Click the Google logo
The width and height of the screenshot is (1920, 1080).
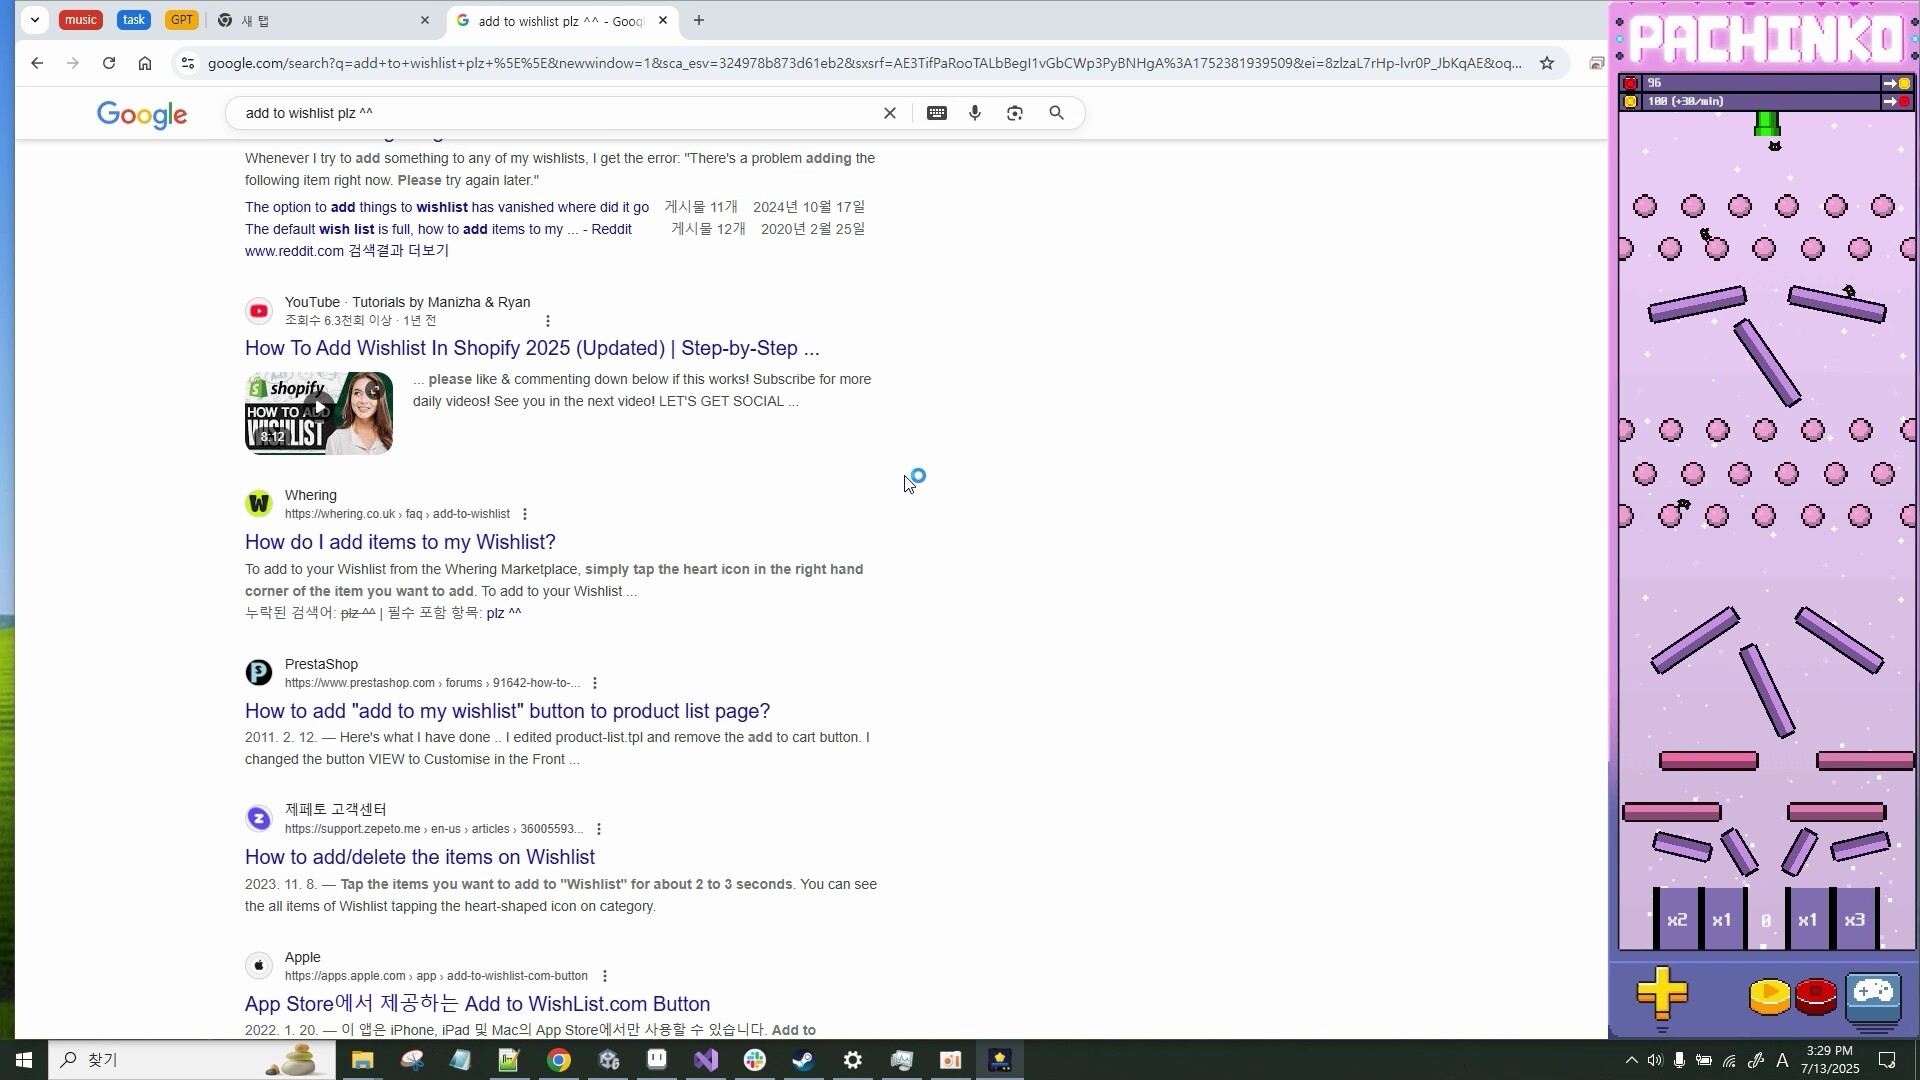tap(142, 115)
